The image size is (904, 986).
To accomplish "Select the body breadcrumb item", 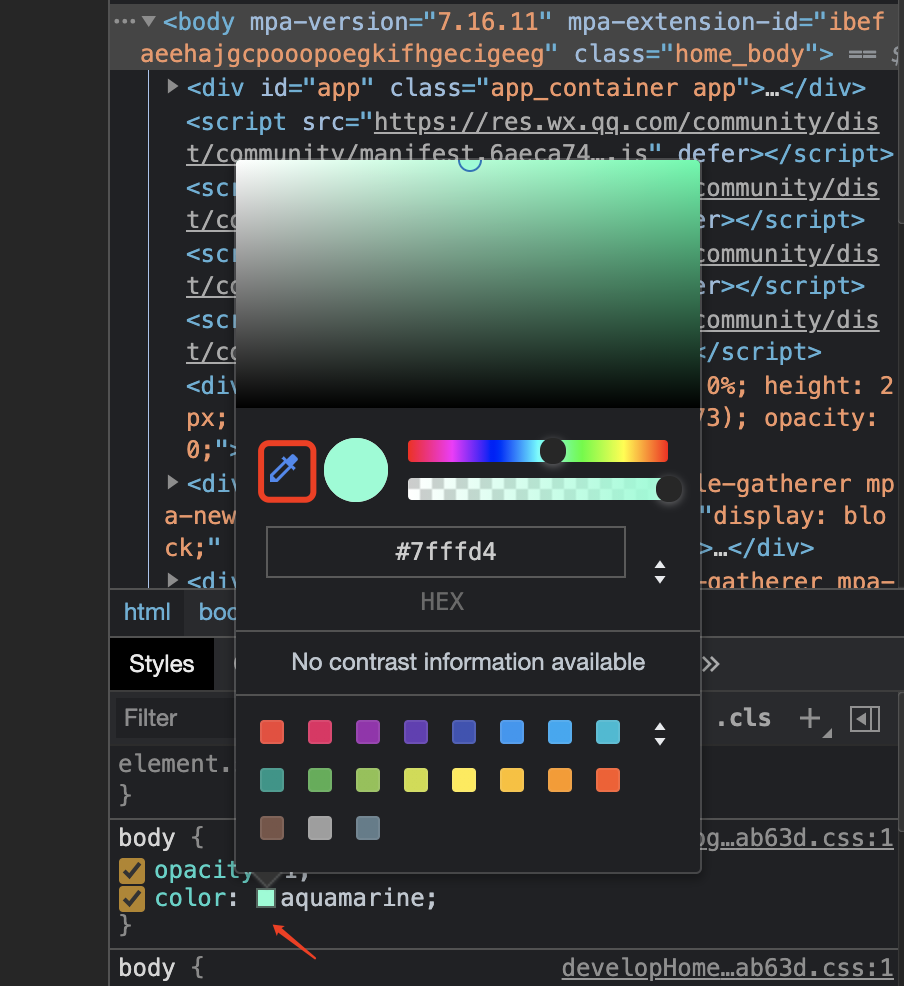I will click(x=217, y=612).
